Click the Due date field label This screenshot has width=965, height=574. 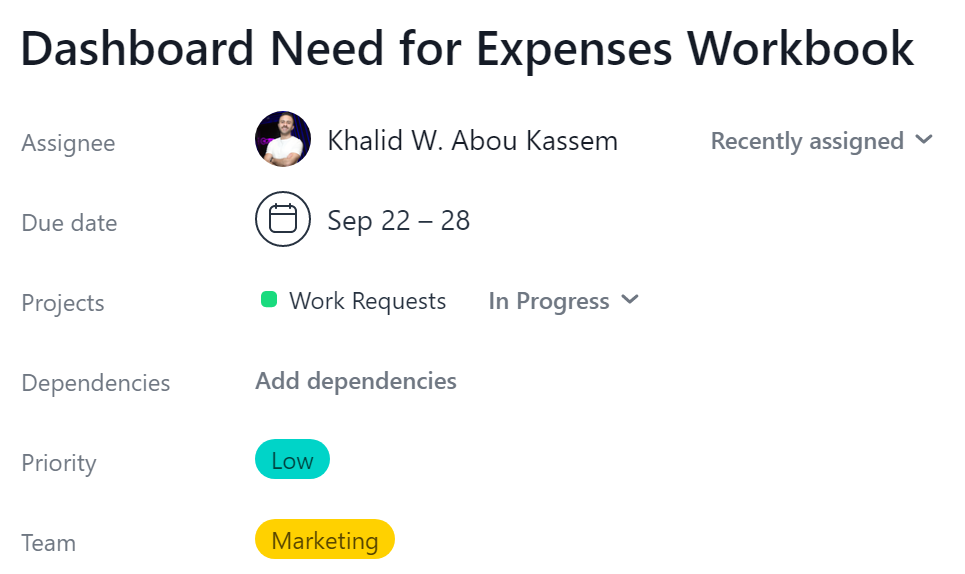[69, 223]
